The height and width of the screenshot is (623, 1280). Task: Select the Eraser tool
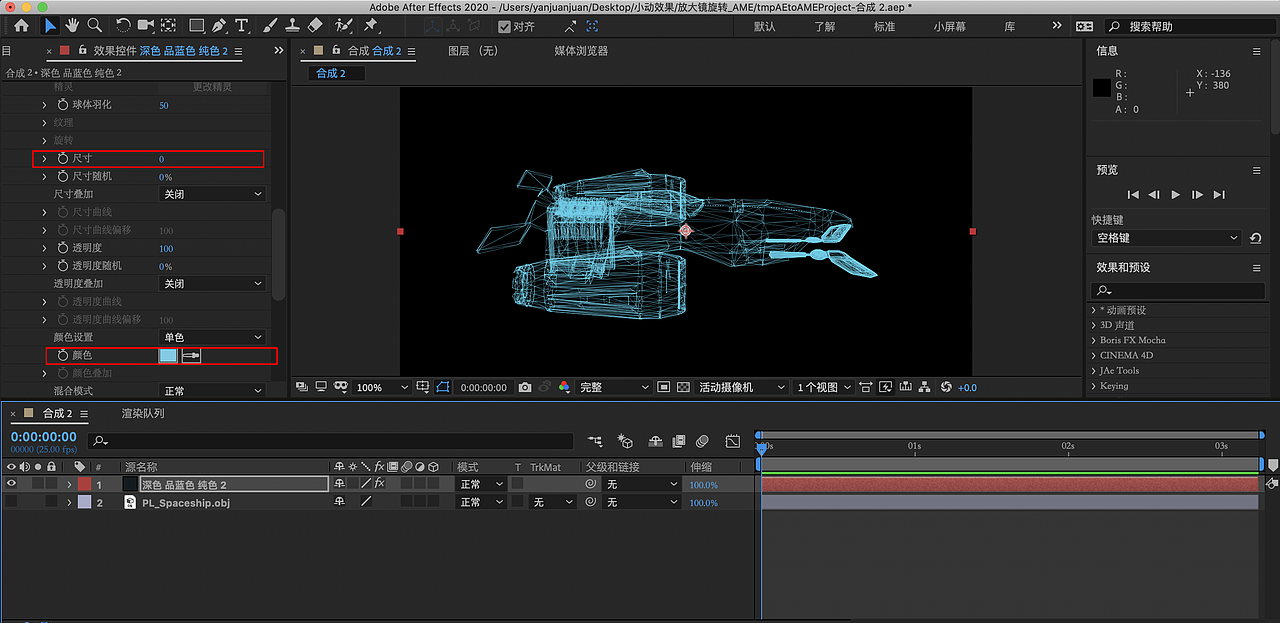tap(315, 26)
